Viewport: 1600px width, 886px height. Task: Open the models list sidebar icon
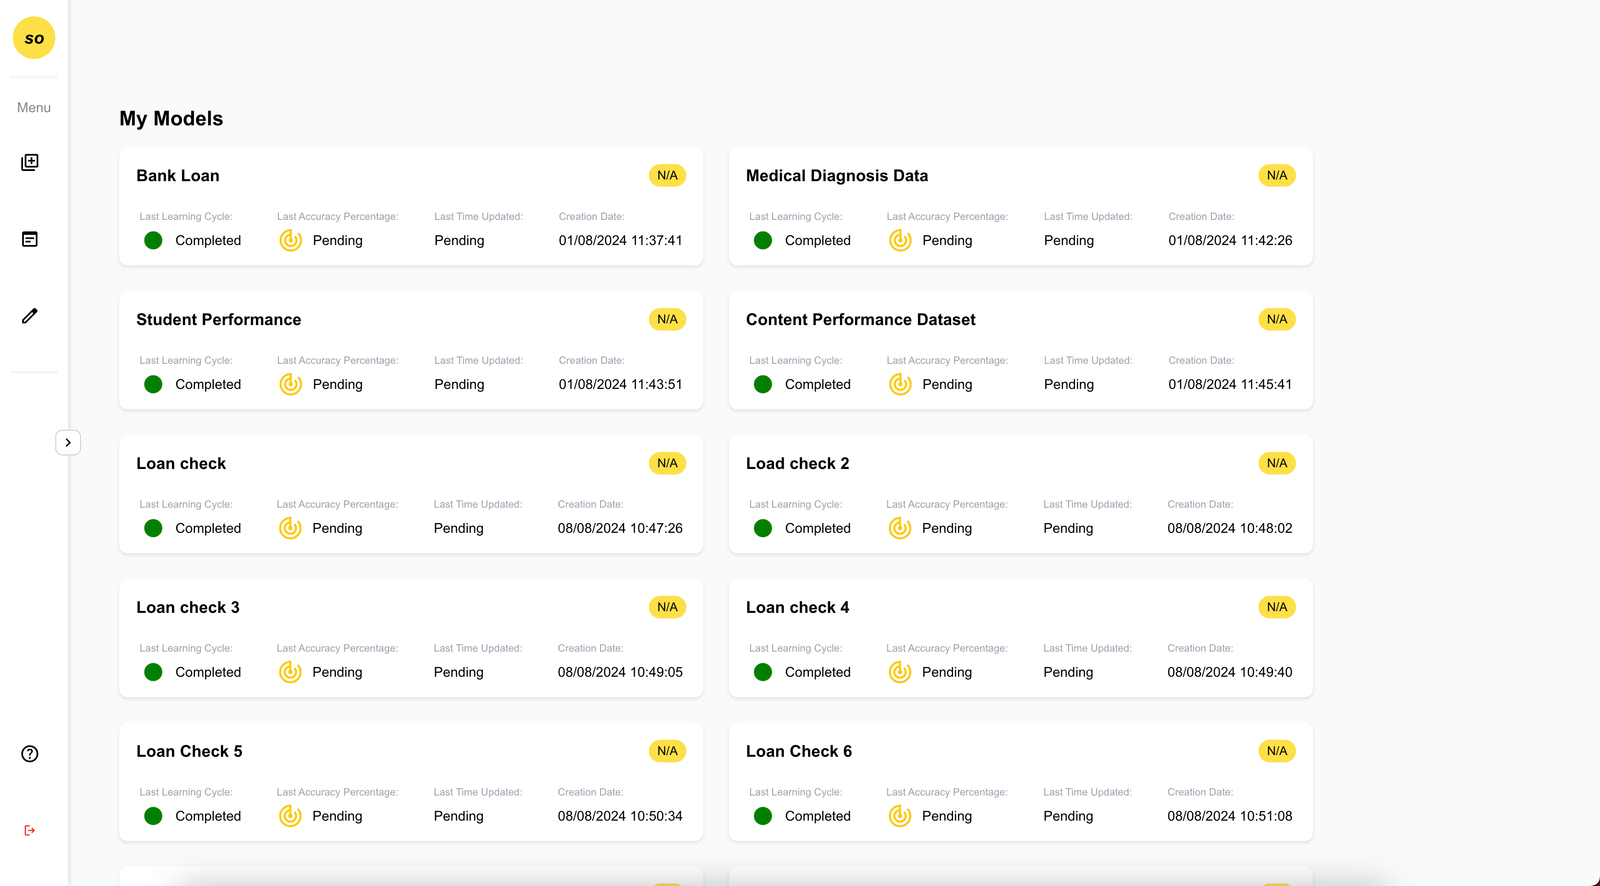tap(30, 239)
